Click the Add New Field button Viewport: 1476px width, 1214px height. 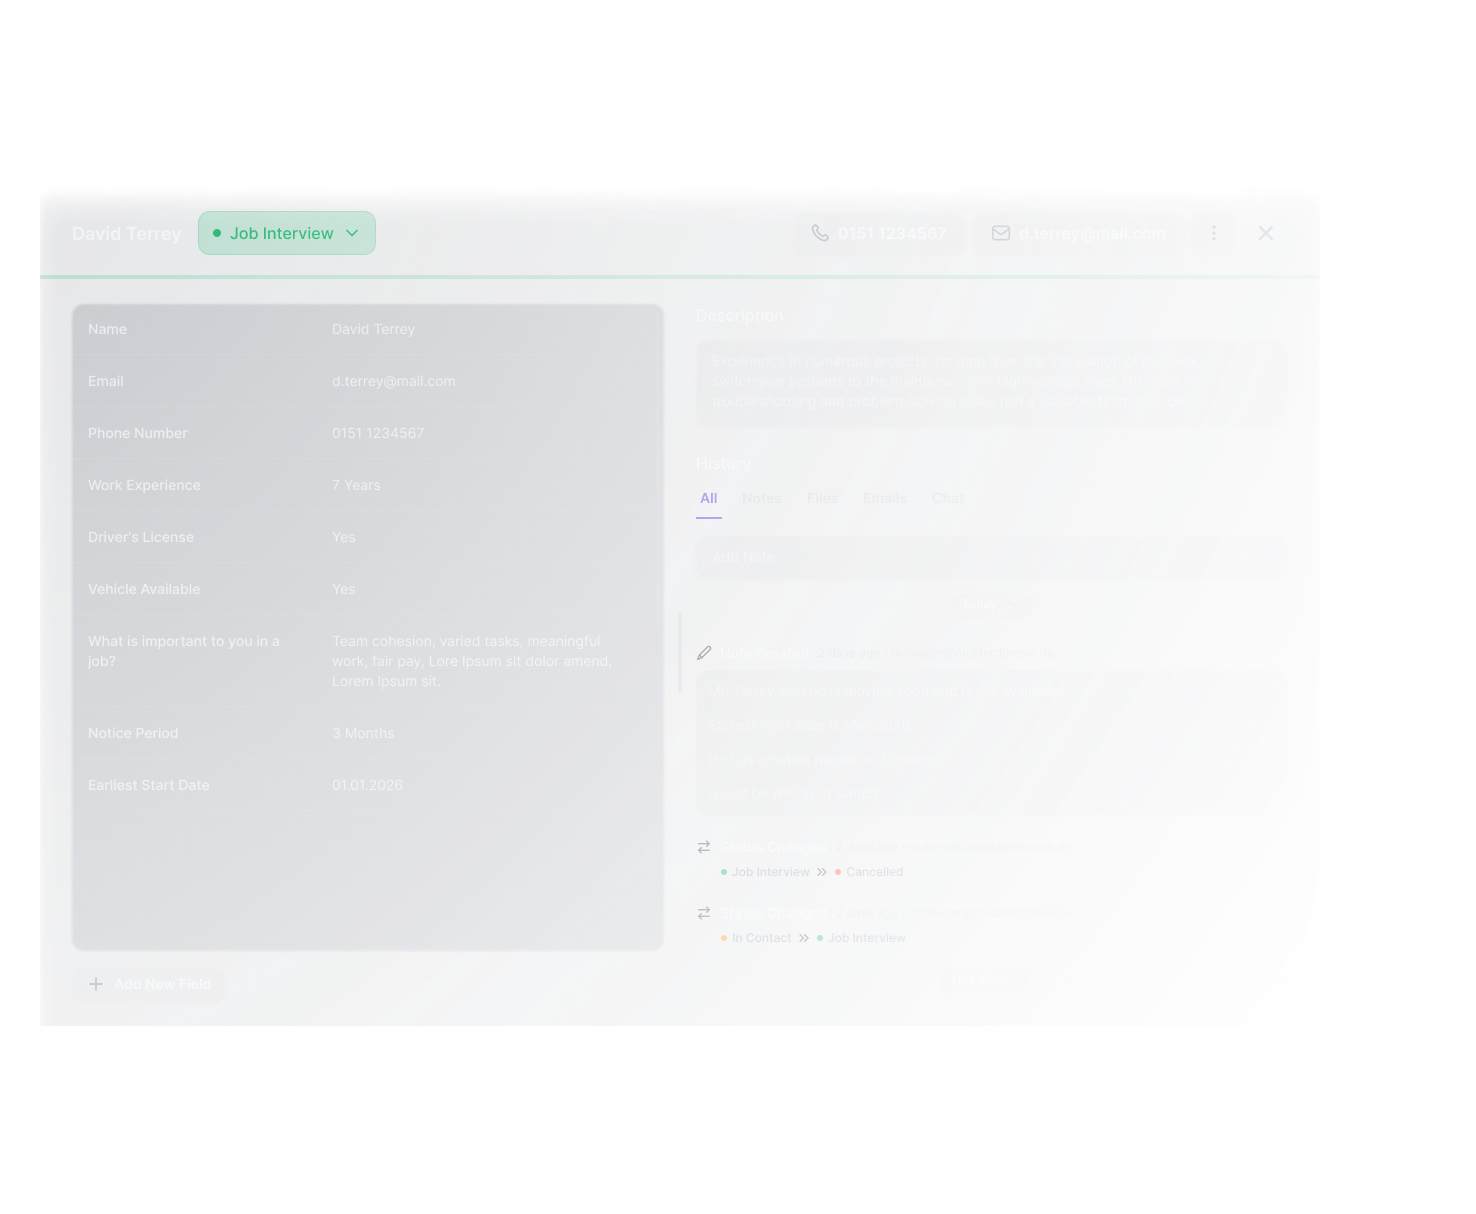149,984
